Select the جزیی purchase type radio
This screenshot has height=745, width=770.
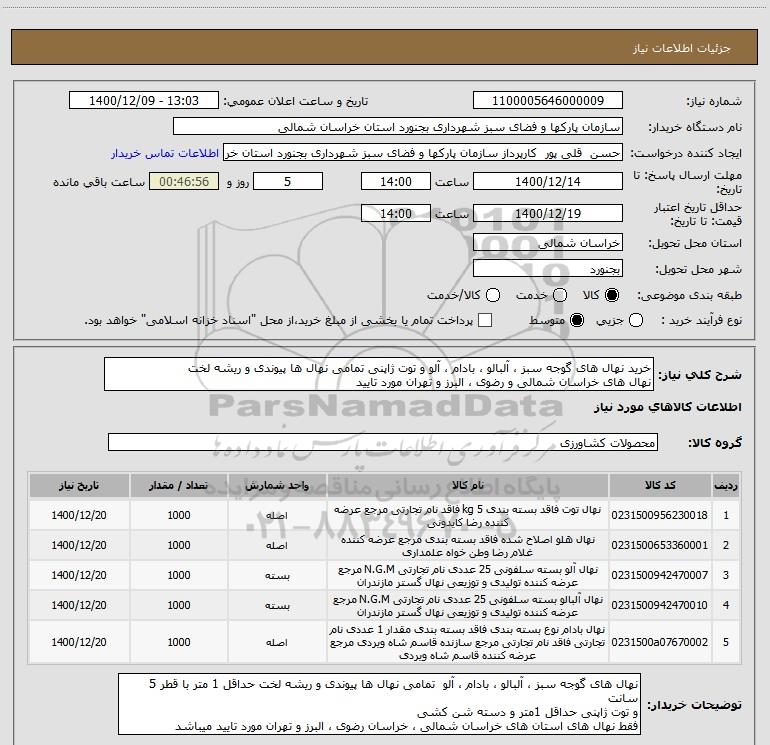(636, 320)
